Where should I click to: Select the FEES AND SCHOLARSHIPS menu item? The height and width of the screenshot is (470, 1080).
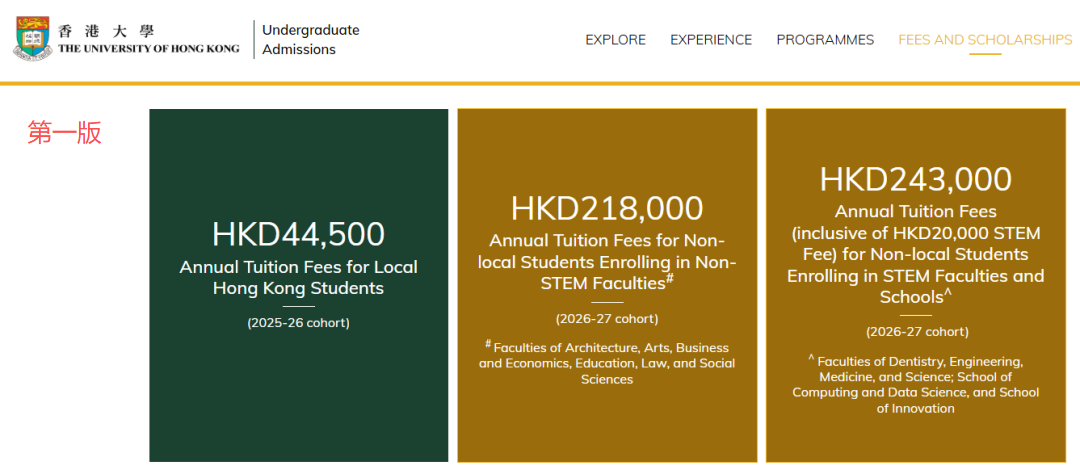[x=985, y=40]
